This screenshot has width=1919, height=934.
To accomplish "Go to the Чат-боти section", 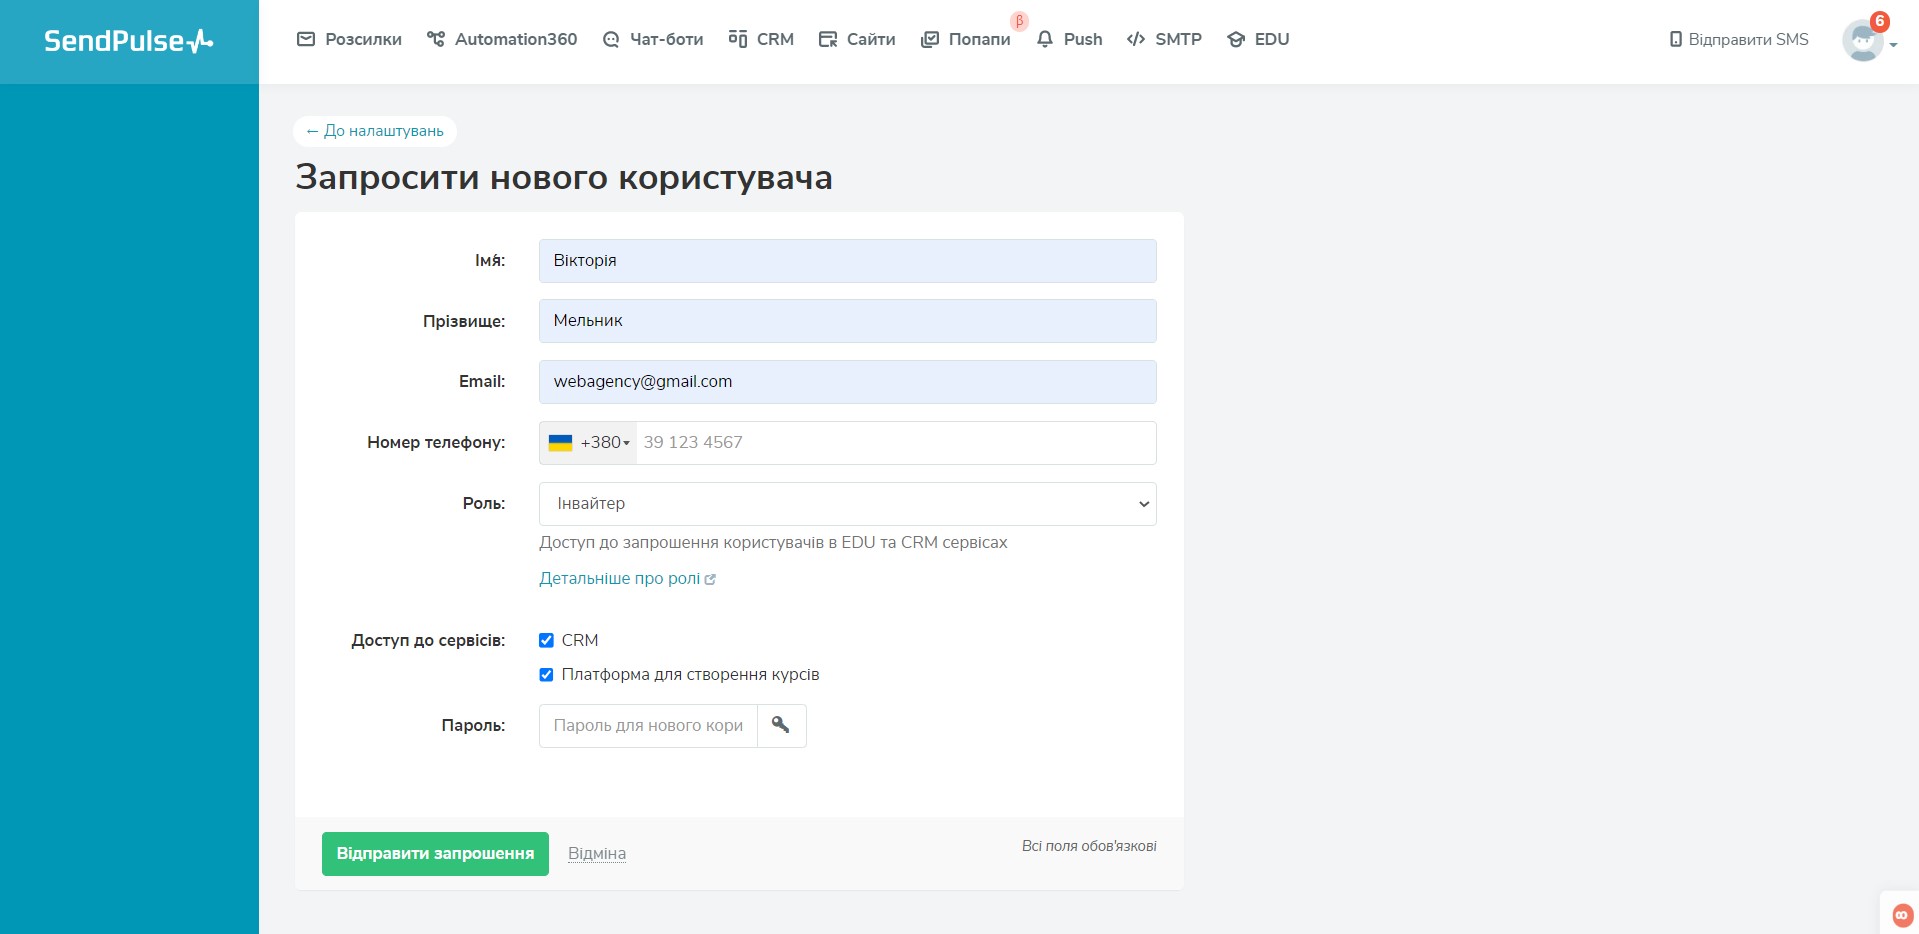I will point(653,39).
